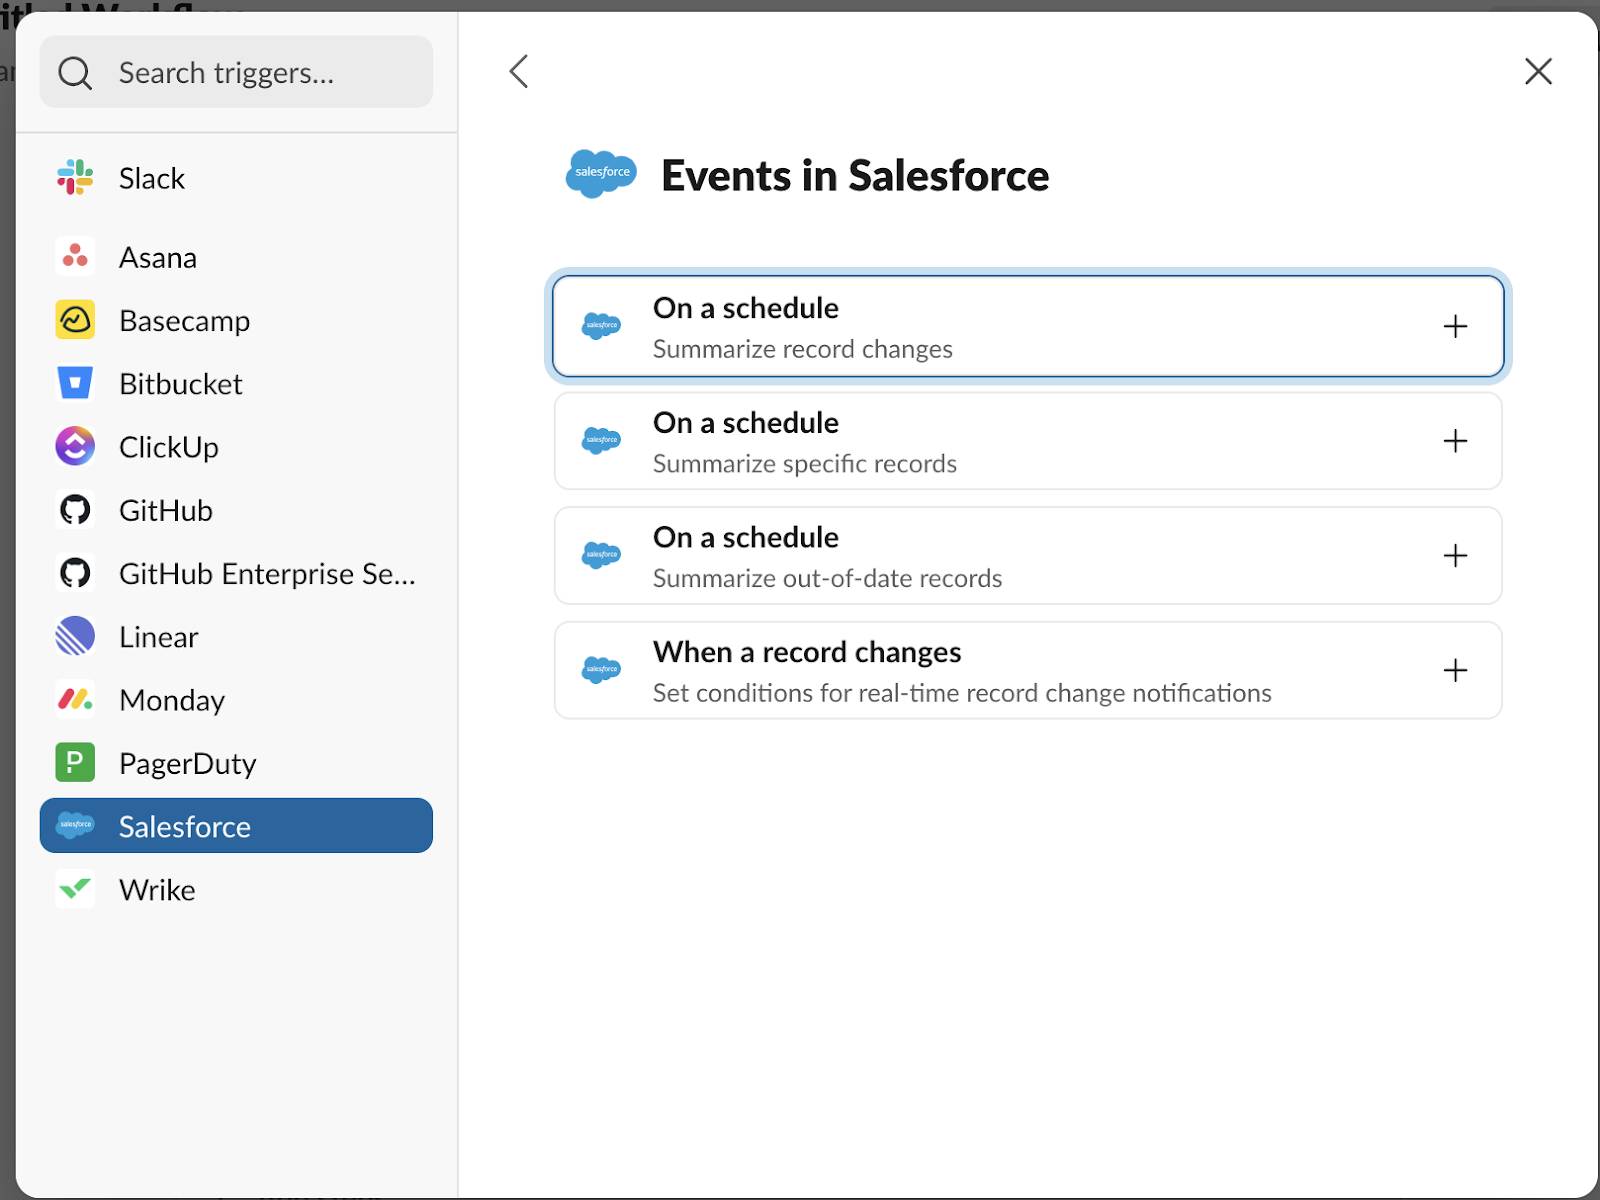Open Basecamp triggers
Screen dimensions: 1600x1200
[236, 320]
